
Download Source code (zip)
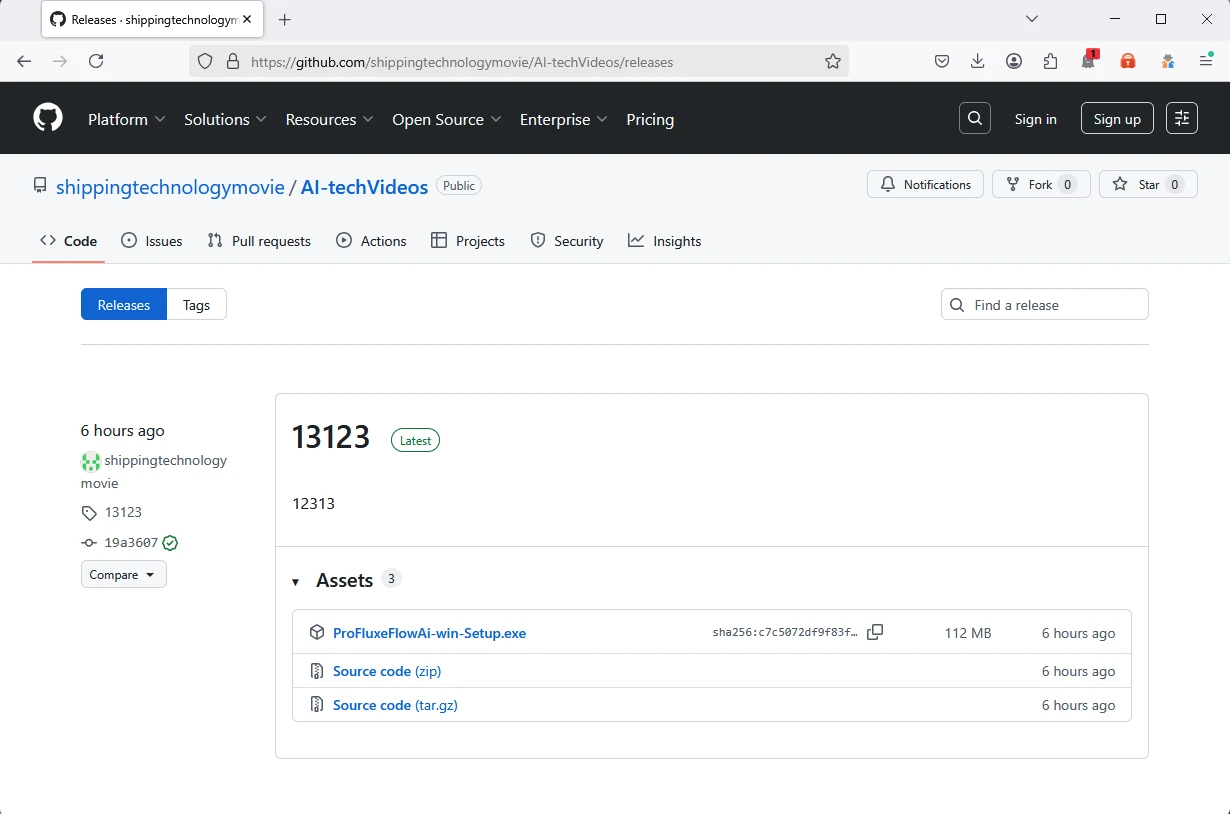click(387, 671)
